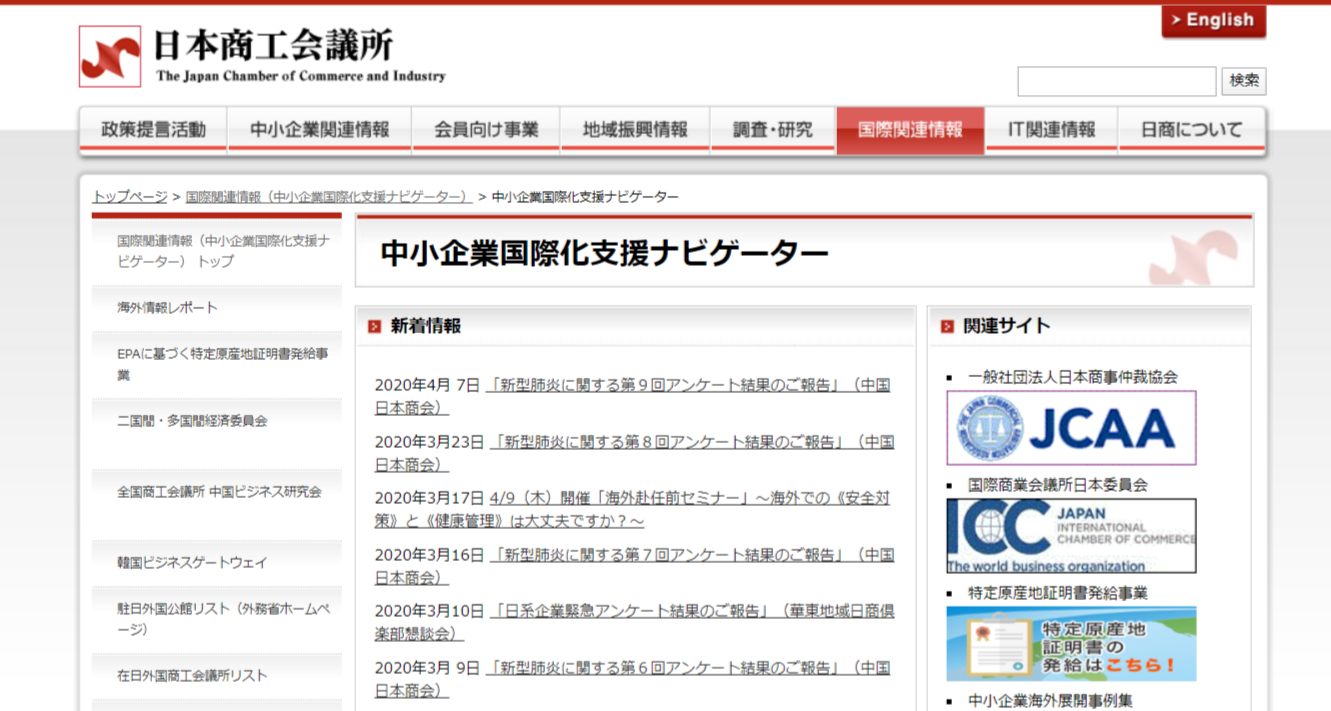Open 海外情報レポート in the sidebar

[x=167, y=308]
